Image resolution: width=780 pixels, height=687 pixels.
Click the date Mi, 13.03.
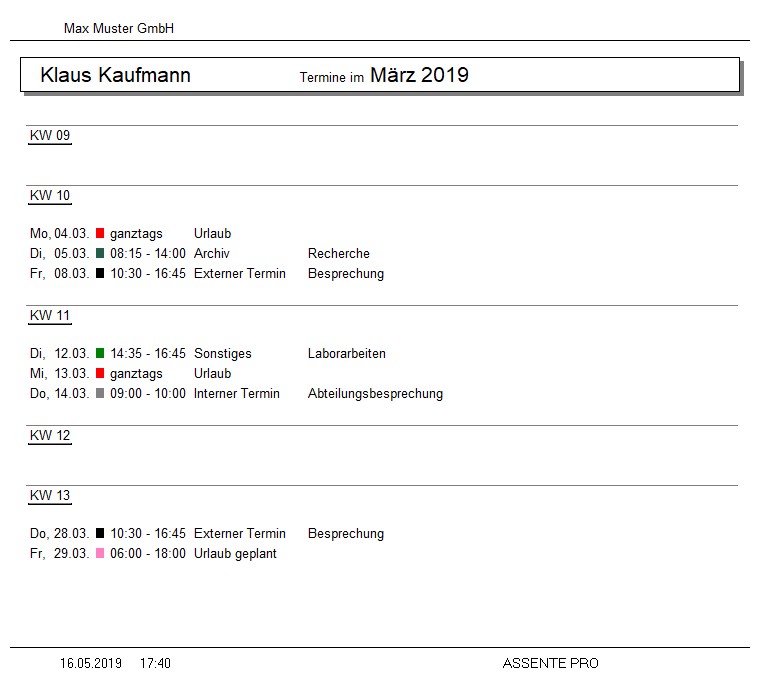coord(60,373)
